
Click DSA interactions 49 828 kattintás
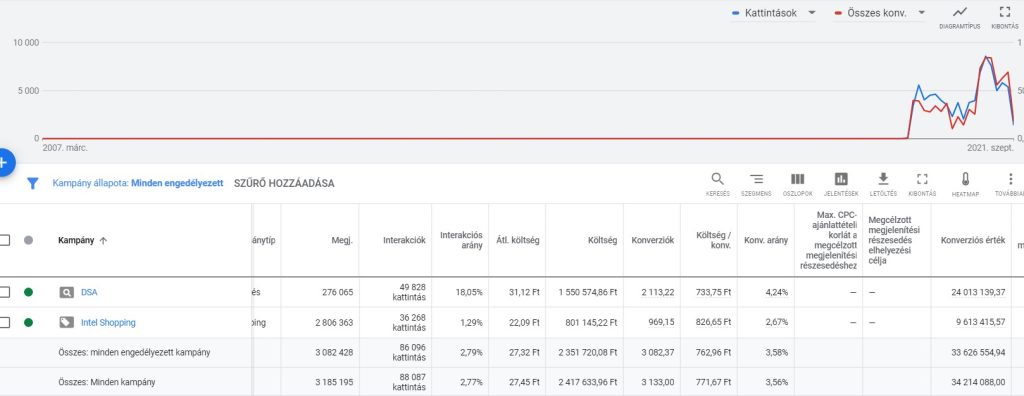(409, 292)
